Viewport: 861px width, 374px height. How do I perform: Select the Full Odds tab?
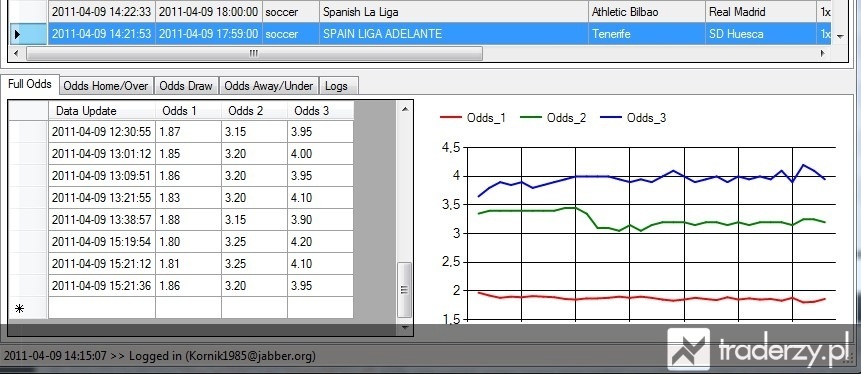30,85
